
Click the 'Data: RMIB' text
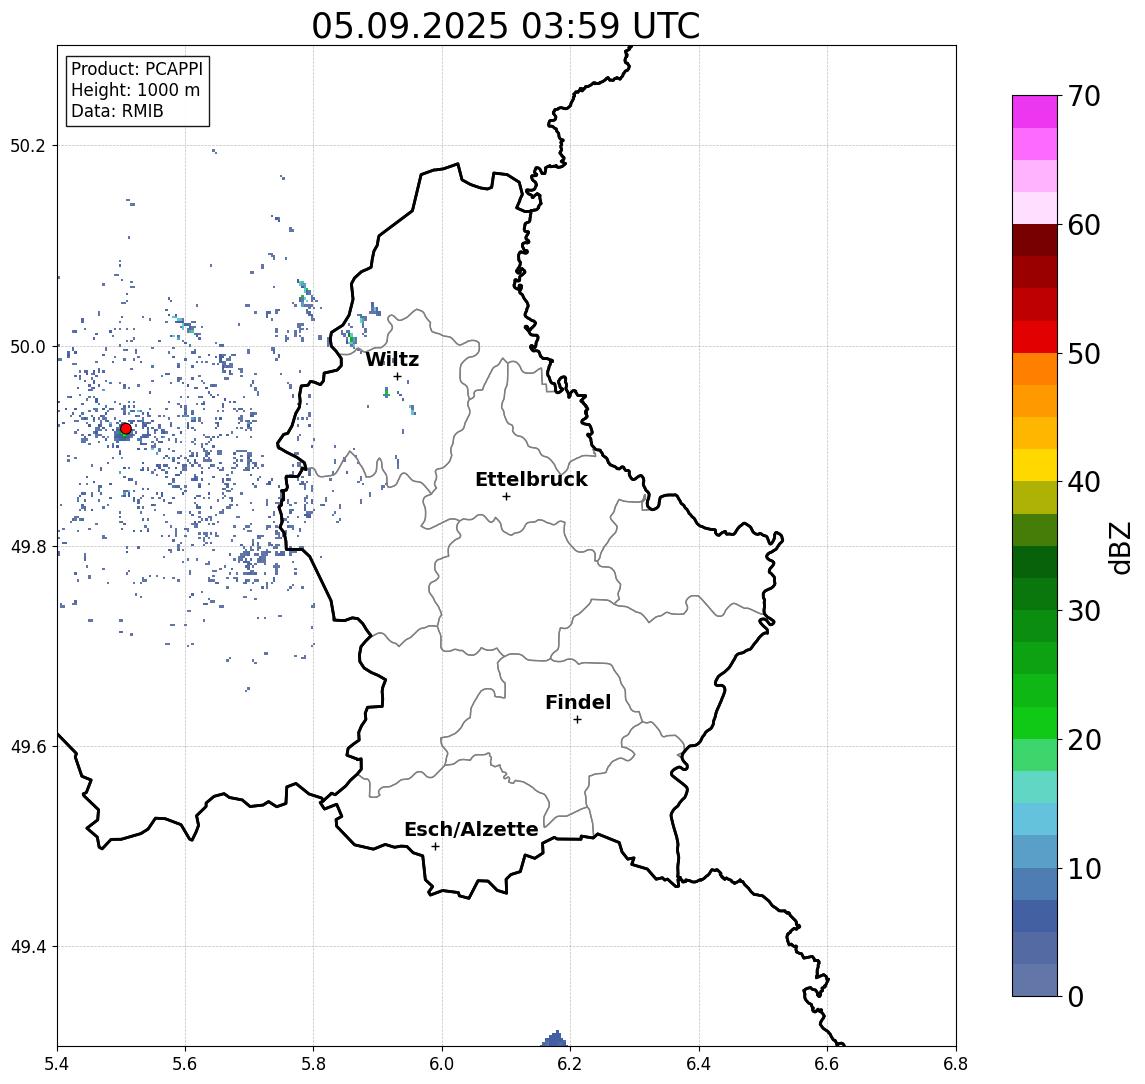pyautogui.click(x=117, y=111)
